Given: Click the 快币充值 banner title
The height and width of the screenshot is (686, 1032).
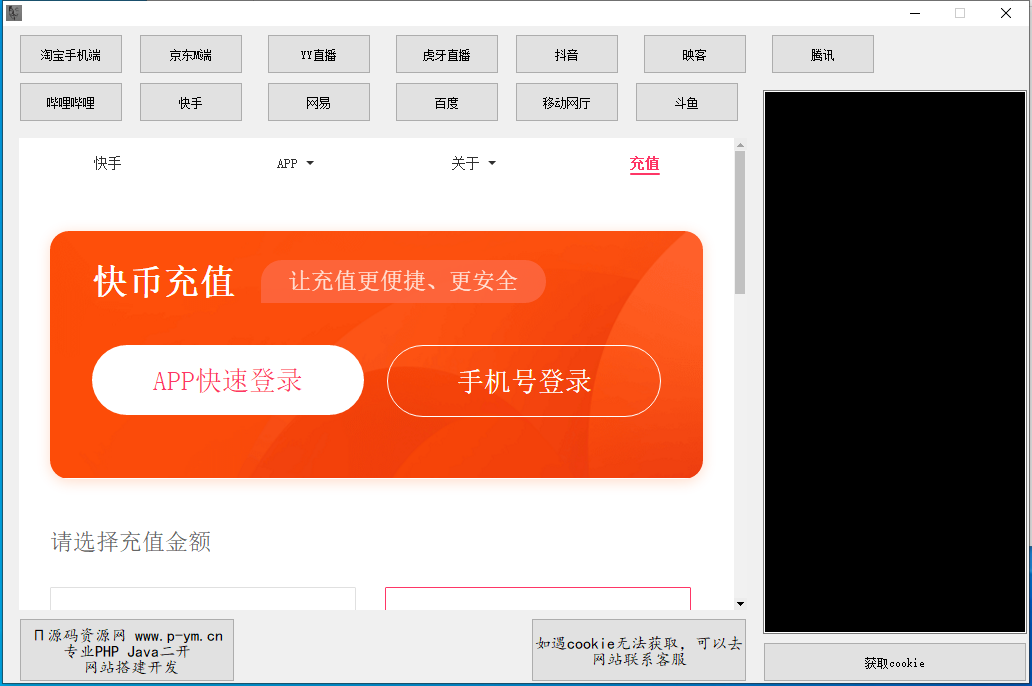Looking at the screenshot, I should click(x=164, y=282).
